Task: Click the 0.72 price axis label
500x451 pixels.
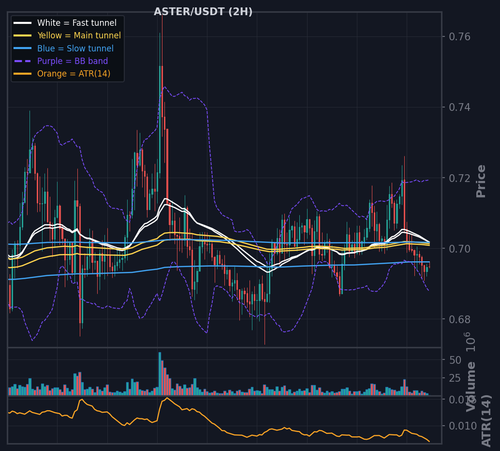Action: point(460,178)
